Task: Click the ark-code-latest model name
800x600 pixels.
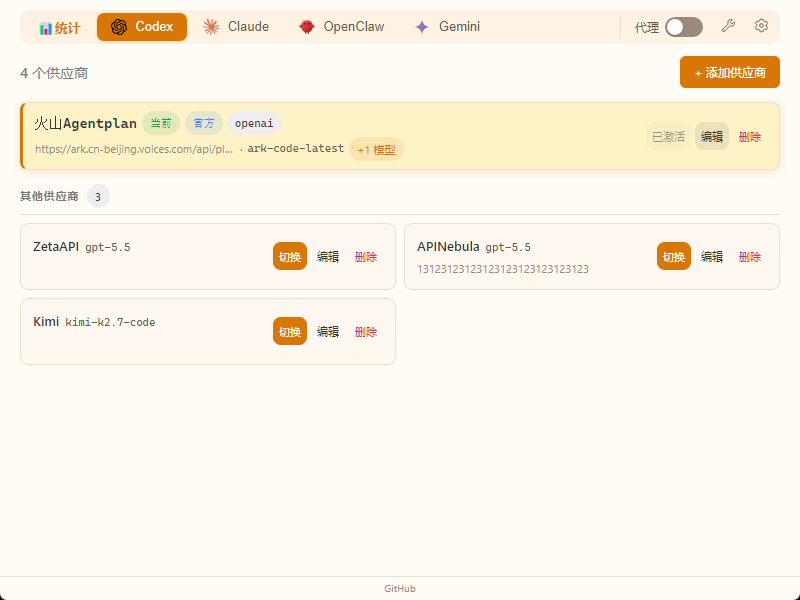Action: click(x=295, y=148)
